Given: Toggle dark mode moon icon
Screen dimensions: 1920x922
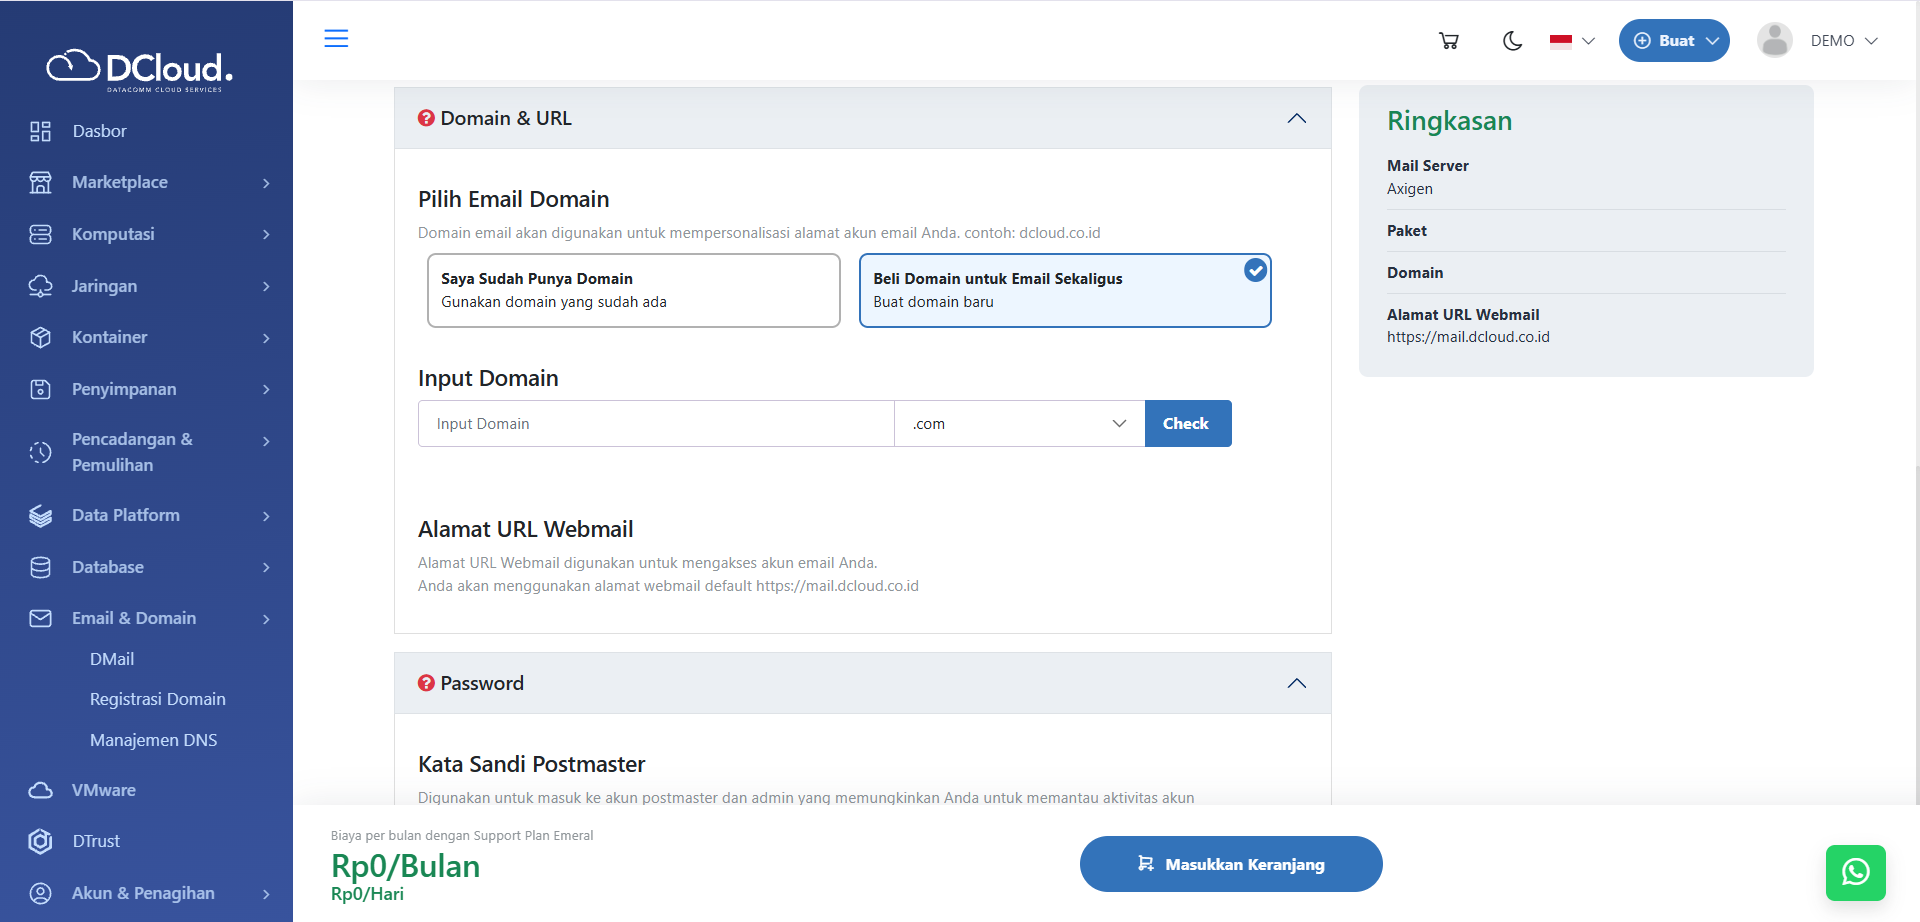Looking at the screenshot, I should [1512, 41].
